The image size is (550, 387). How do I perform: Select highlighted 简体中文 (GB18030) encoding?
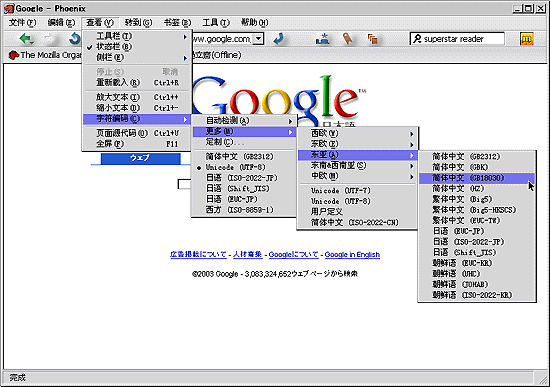point(477,178)
